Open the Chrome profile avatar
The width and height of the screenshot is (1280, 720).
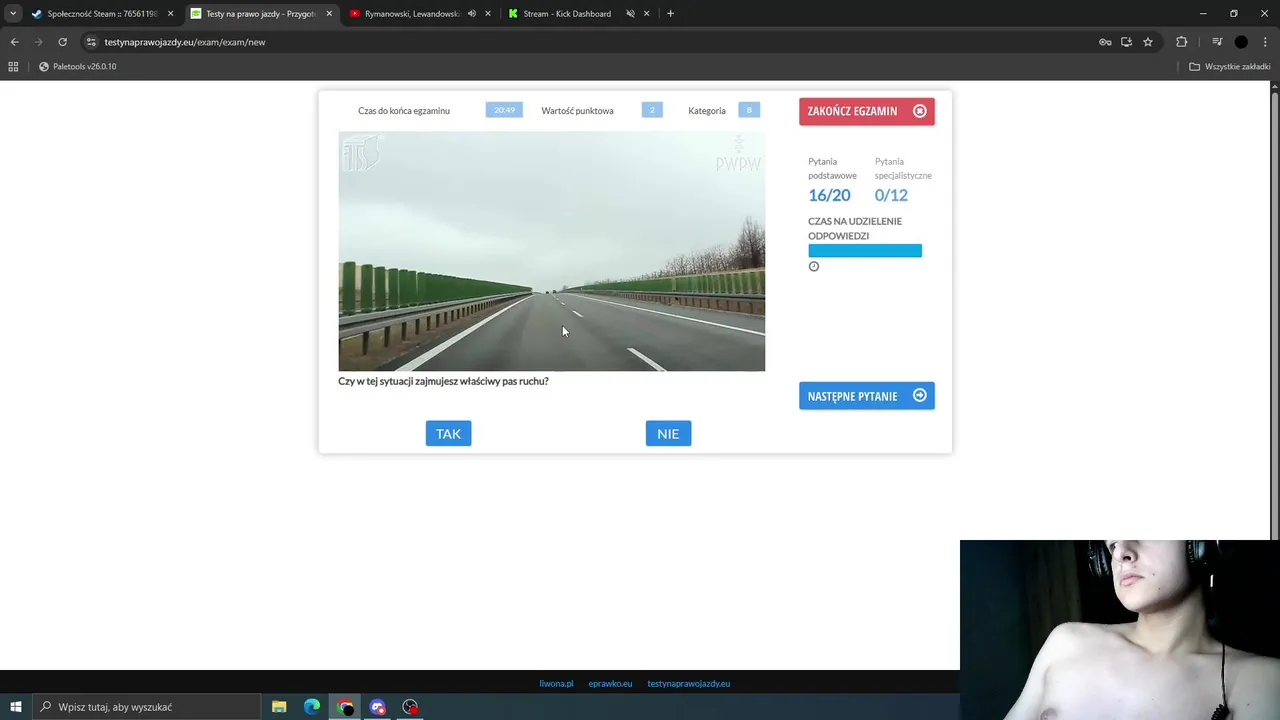tap(1241, 42)
